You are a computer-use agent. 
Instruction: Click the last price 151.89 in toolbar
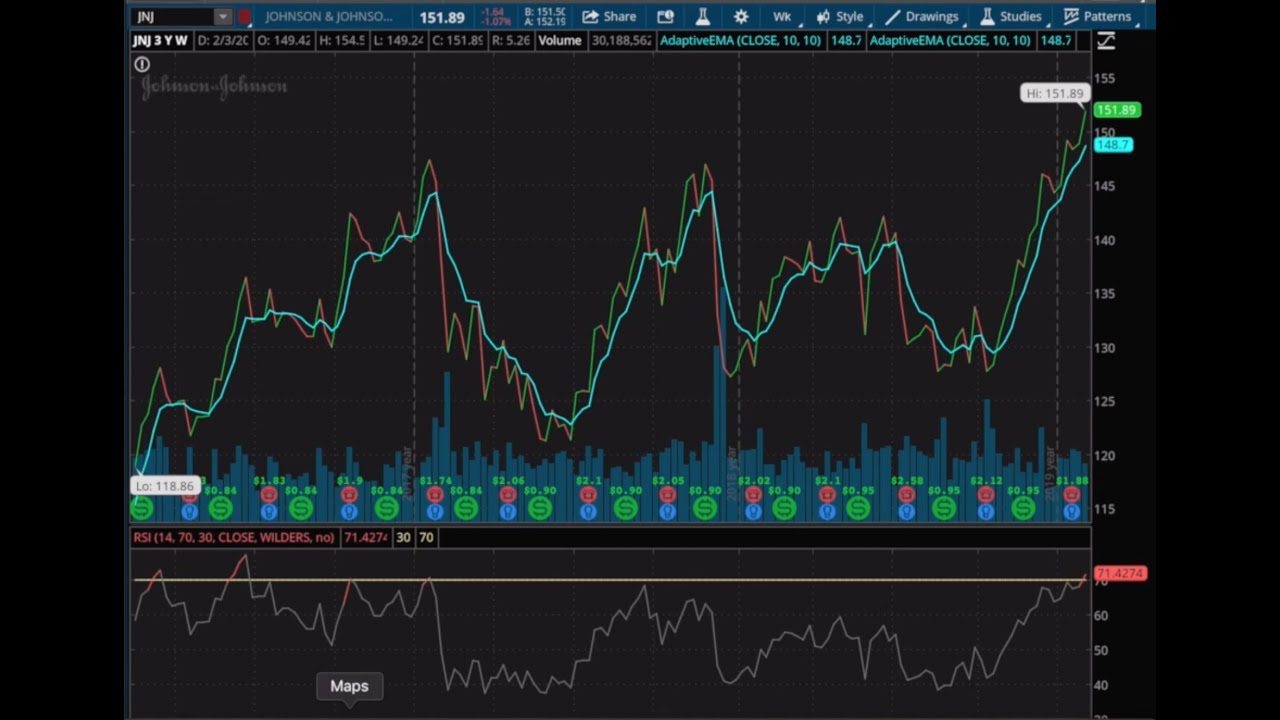pyautogui.click(x=441, y=17)
